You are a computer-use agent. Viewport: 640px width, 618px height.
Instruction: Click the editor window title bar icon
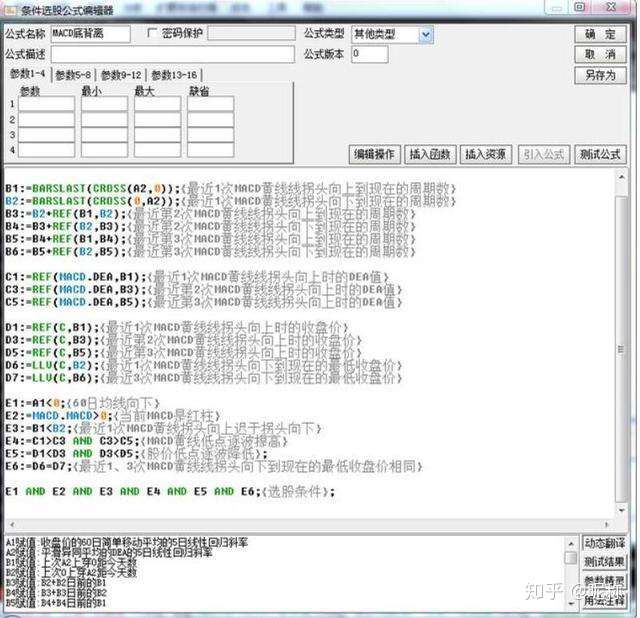point(11,10)
